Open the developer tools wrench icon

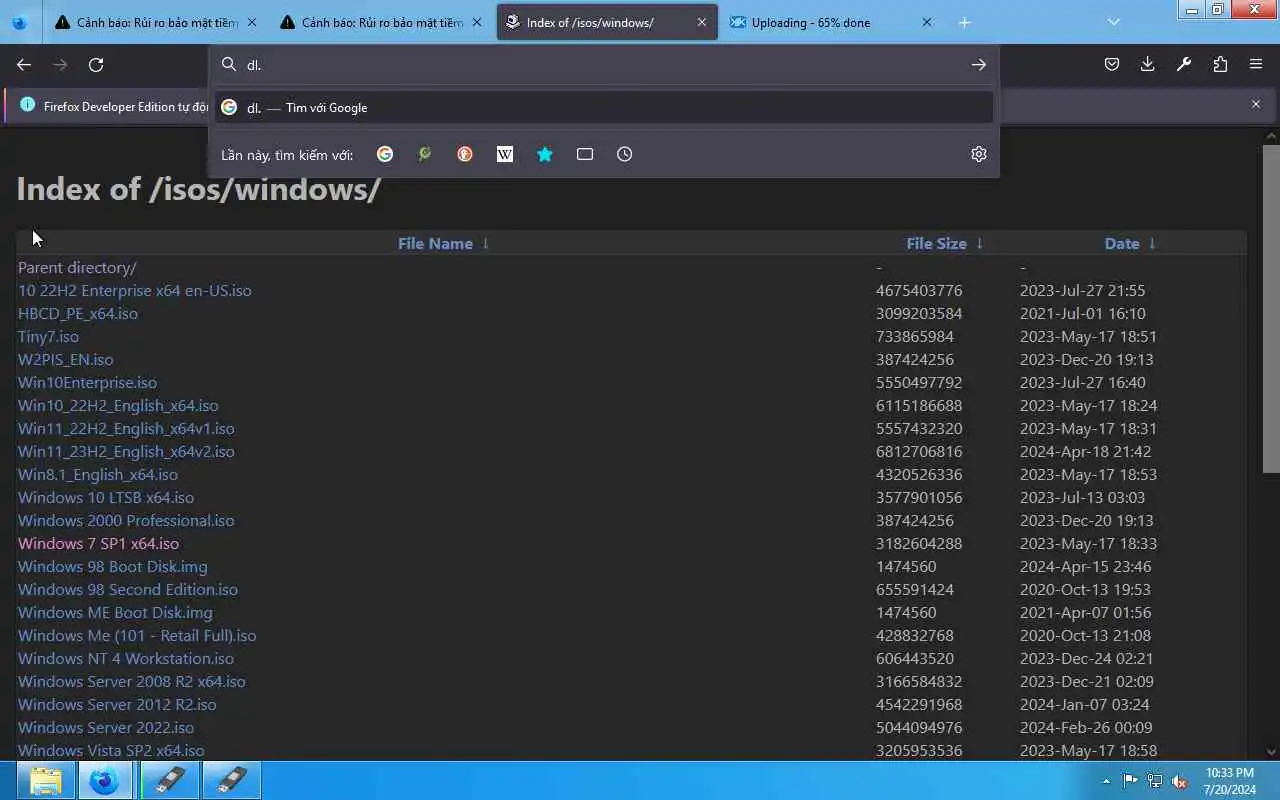tap(1184, 65)
